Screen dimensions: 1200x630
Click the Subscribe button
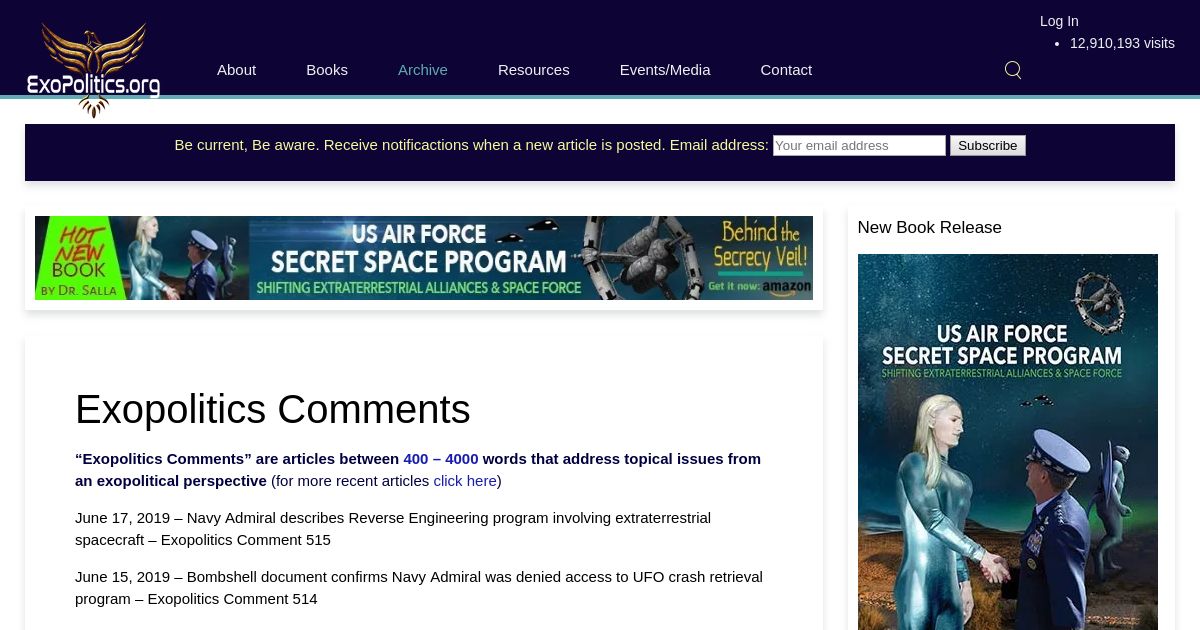[x=988, y=146]
